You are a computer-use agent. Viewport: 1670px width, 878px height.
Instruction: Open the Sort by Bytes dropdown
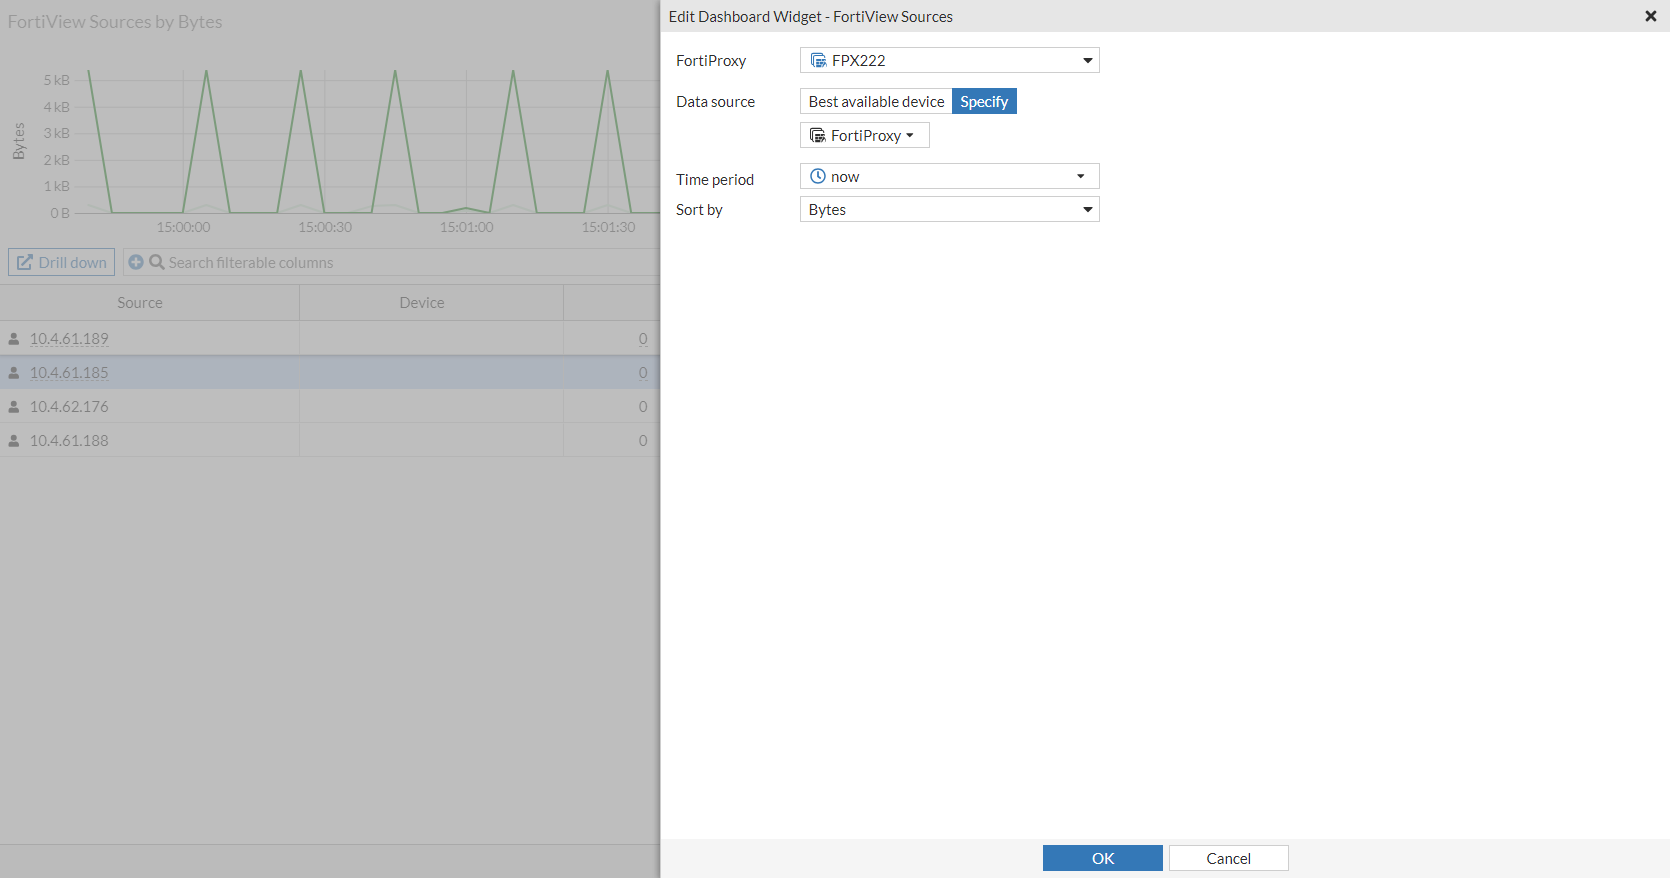950,209
